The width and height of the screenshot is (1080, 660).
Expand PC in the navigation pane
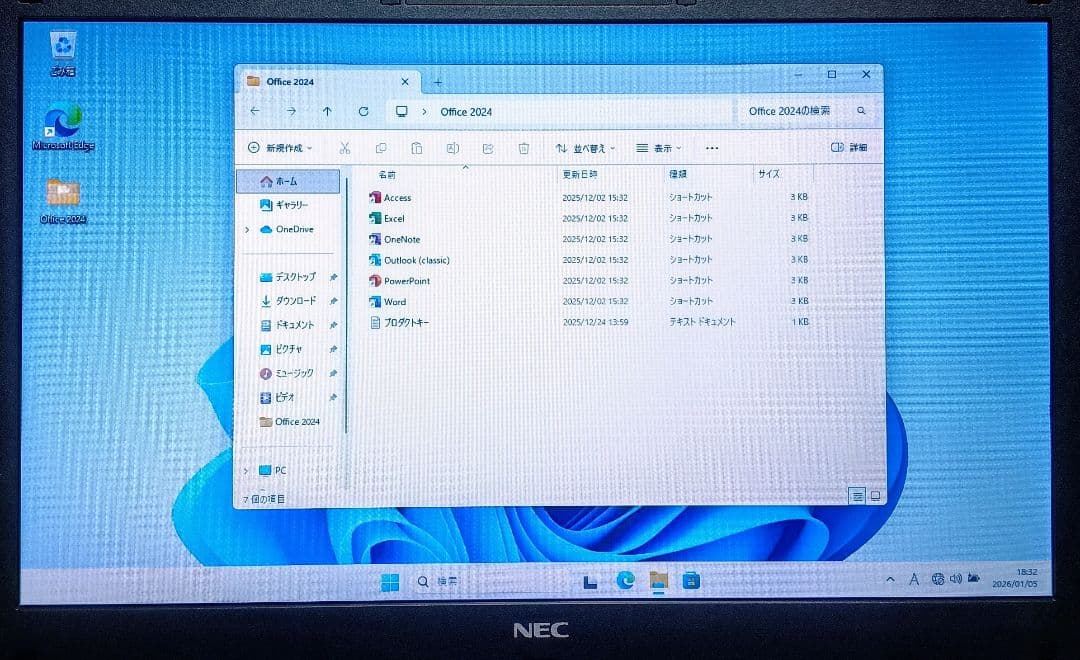(x=246, y=470)
